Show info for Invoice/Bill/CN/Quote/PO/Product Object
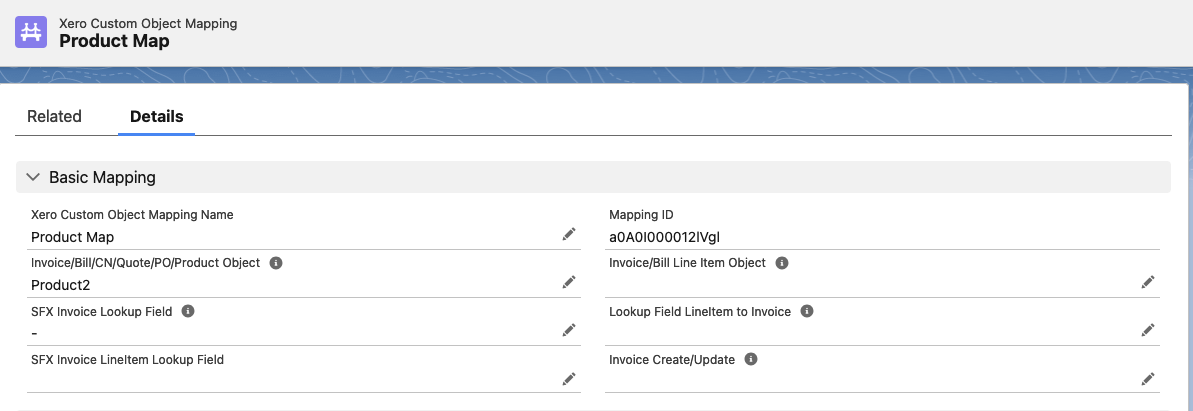The width and height of the screenshot is (1193, 411). click(x=277, y=263)
